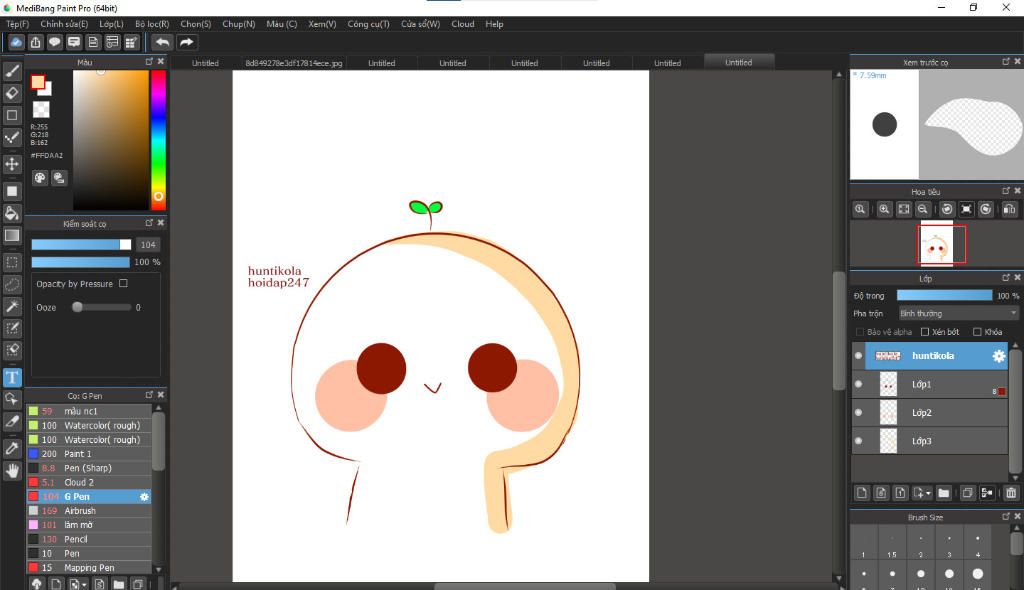The image size is (1024, 590).
Task: Switch to the 8d849278e3df17814ece.jpg tab
Action: [x=294, y=63]
